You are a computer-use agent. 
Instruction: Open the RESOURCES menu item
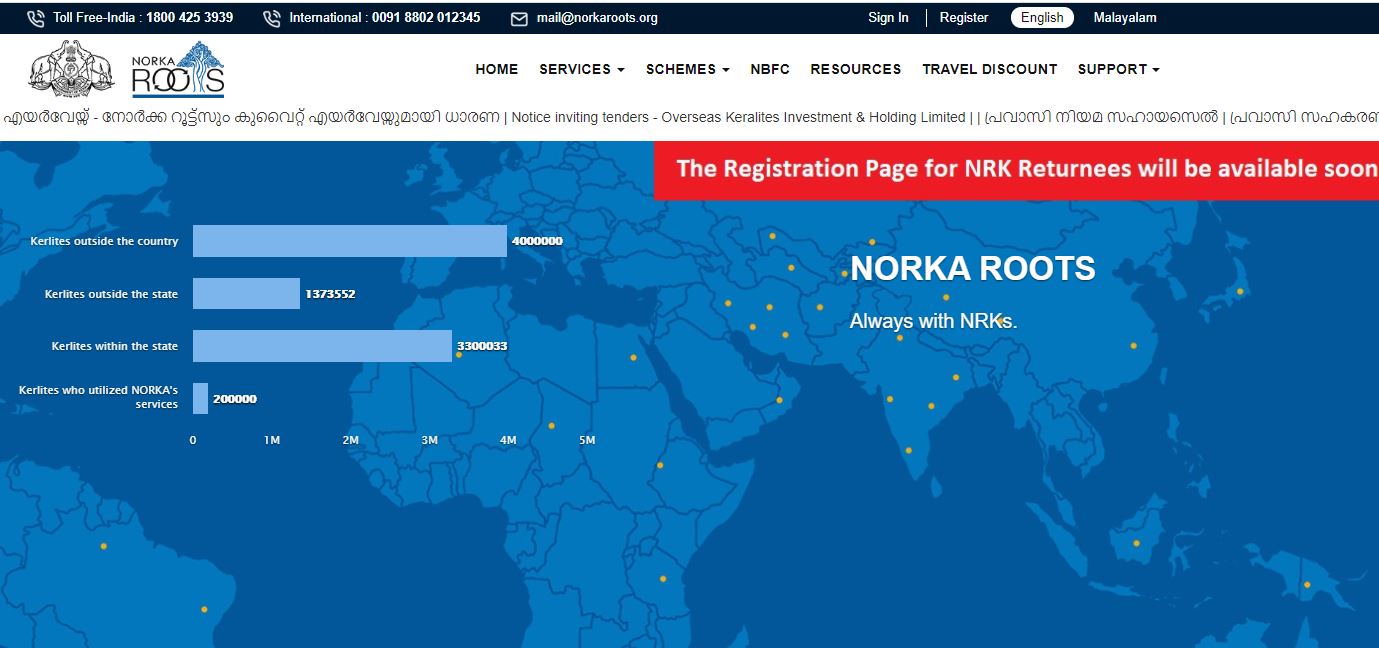point(856,69)
